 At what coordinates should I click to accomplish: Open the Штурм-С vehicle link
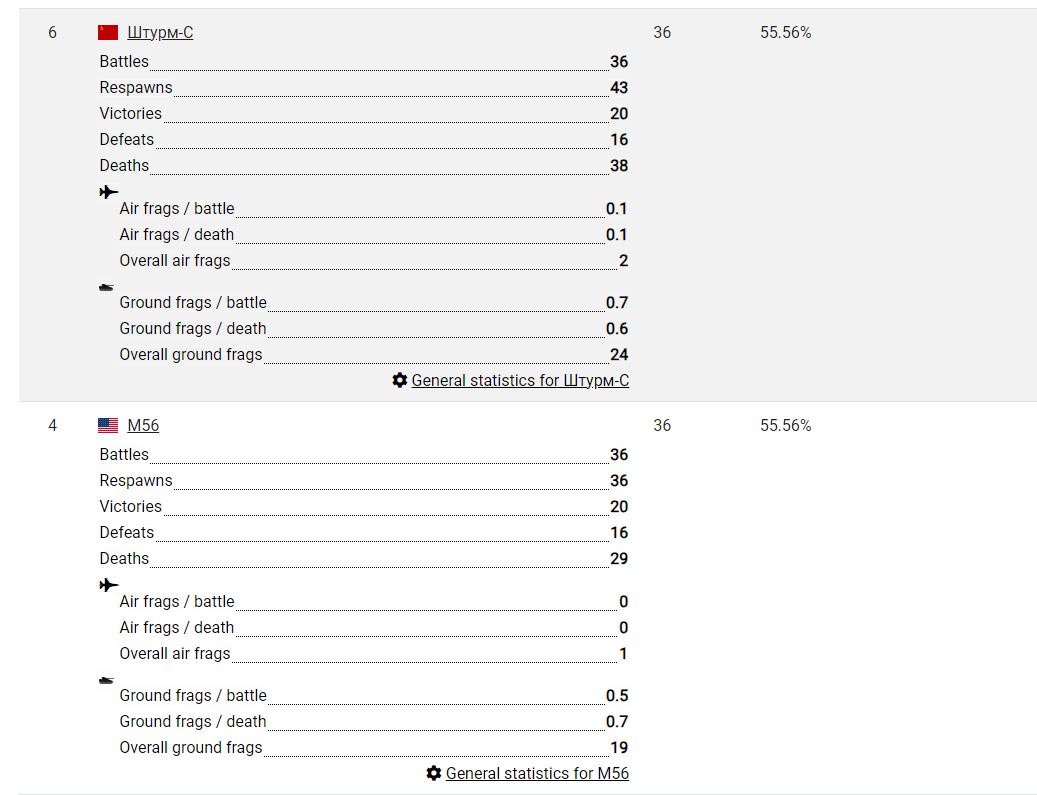pyautogui.click(x=160, y=32)
